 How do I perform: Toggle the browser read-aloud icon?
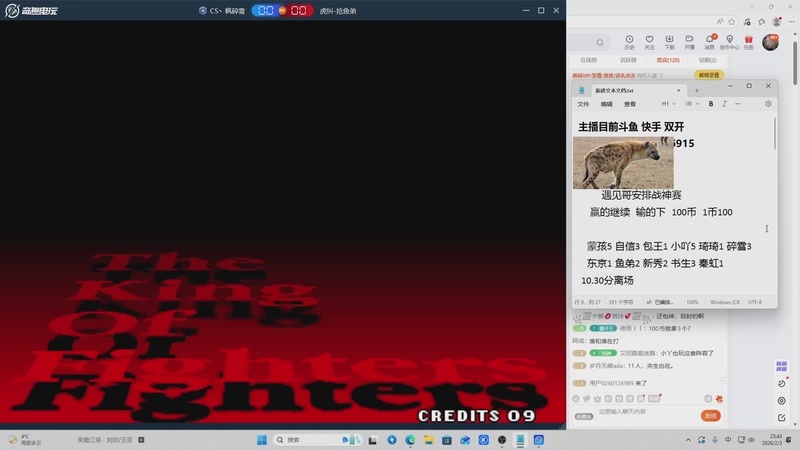click(720, 21)
